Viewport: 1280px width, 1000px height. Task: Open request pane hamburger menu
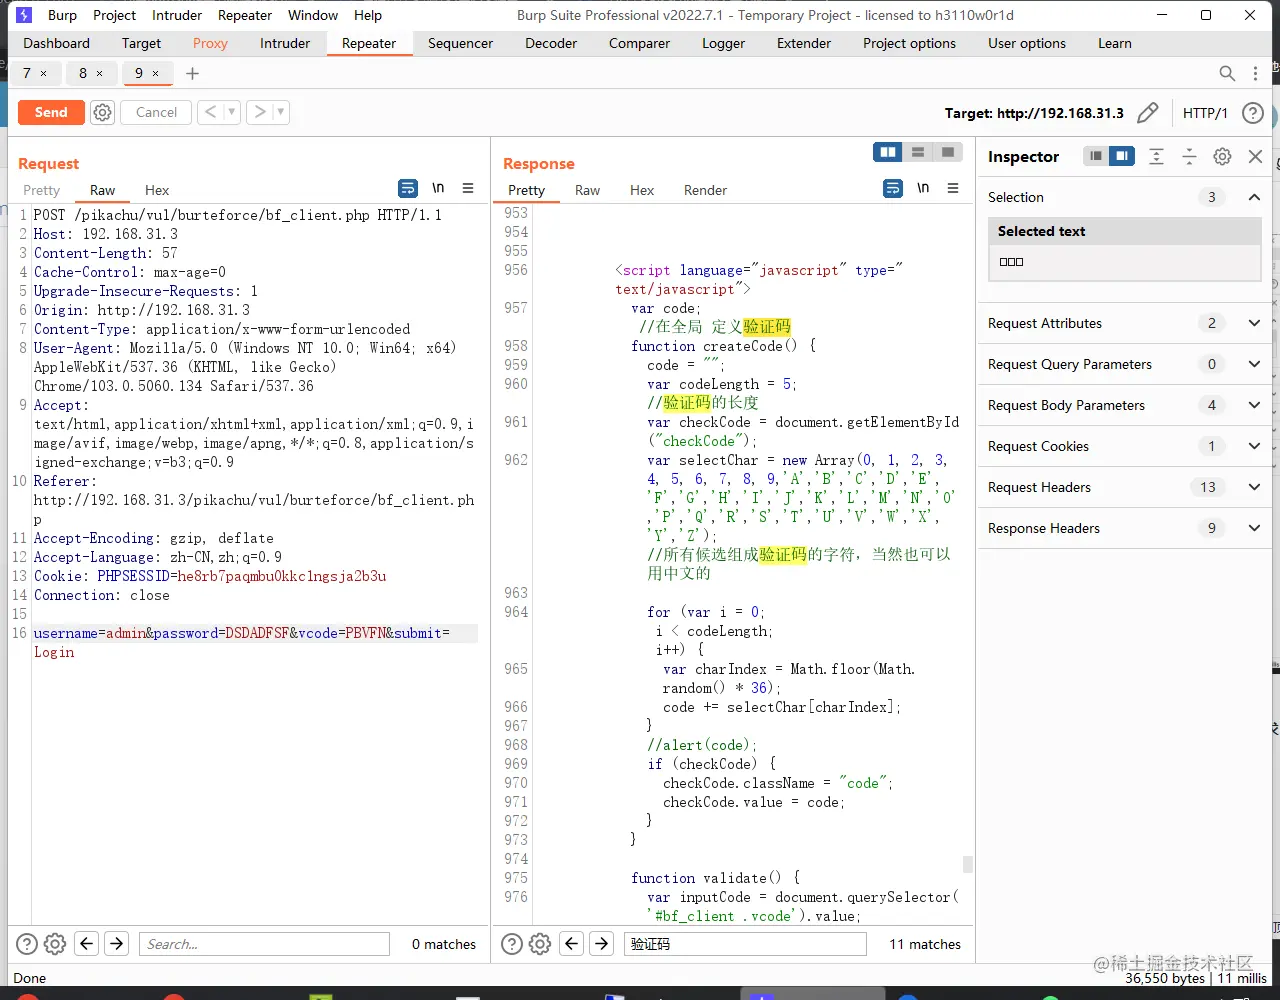[468, 188]
